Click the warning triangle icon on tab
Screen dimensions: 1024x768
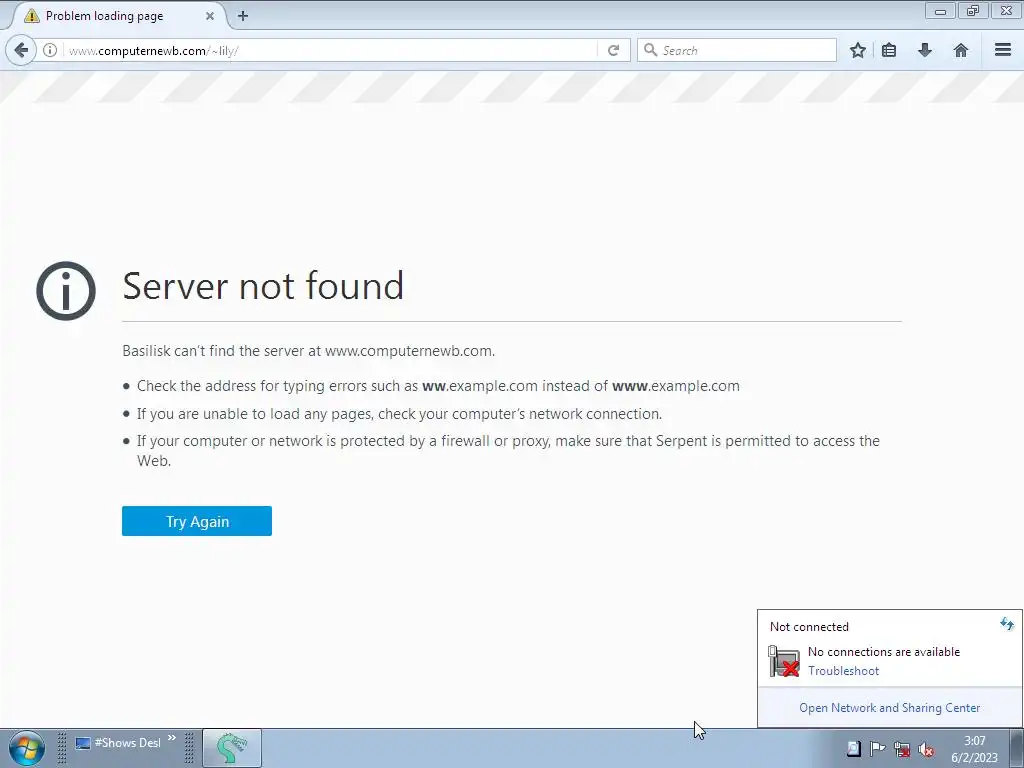[31, 16]
